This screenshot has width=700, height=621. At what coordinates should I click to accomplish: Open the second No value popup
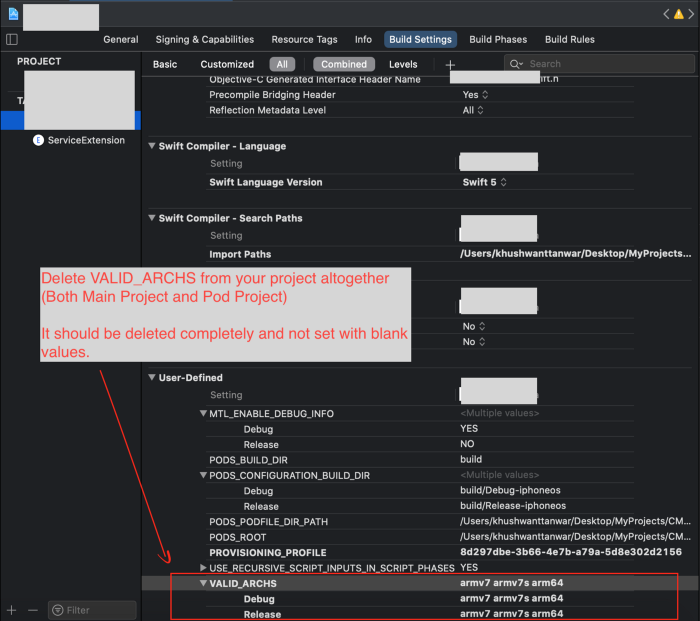[x=474, y=342]
